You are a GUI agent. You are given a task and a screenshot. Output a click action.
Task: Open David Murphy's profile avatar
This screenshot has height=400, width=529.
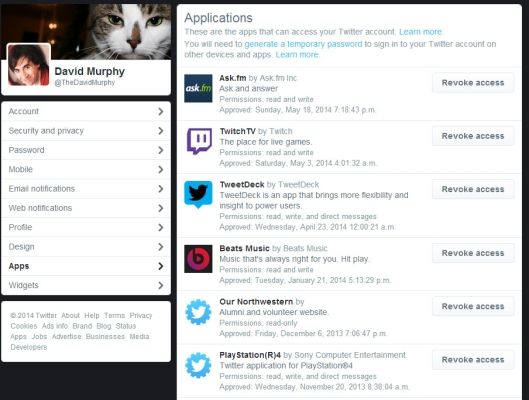[x=29, y=65]
